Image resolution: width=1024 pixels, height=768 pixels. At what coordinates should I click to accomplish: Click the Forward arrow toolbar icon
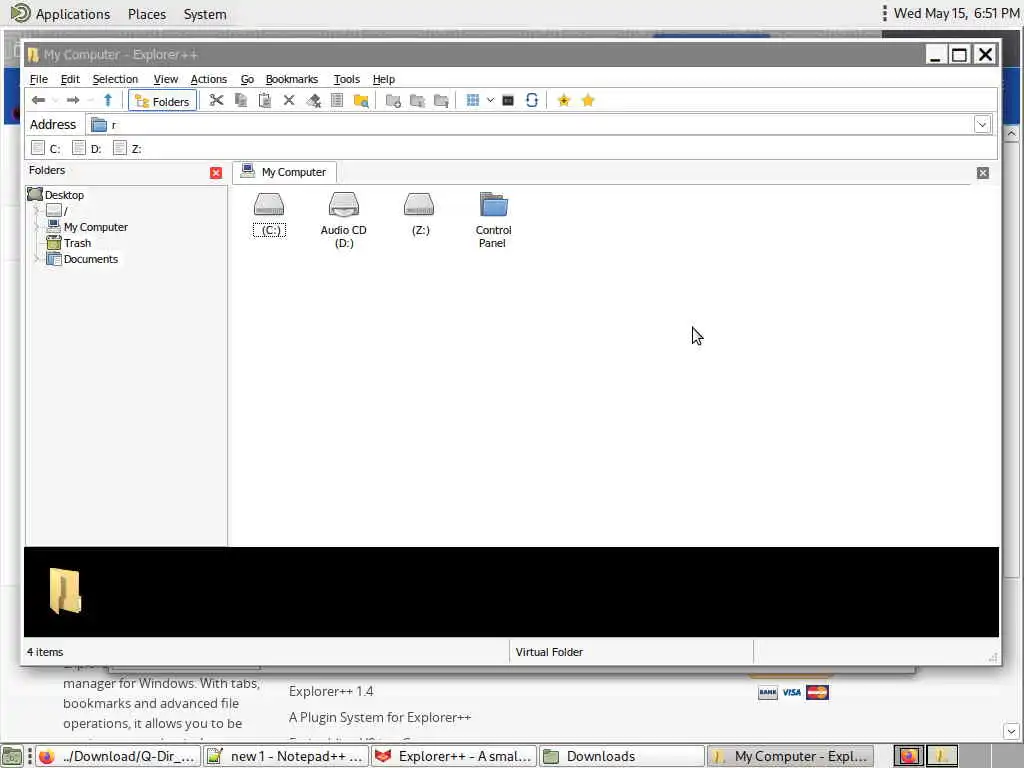[x=73, y=100]
